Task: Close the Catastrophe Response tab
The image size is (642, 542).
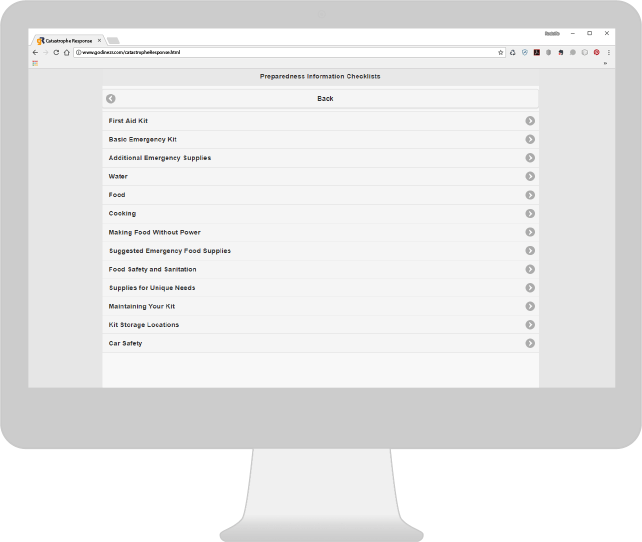Action: click(x=99, y=41)
